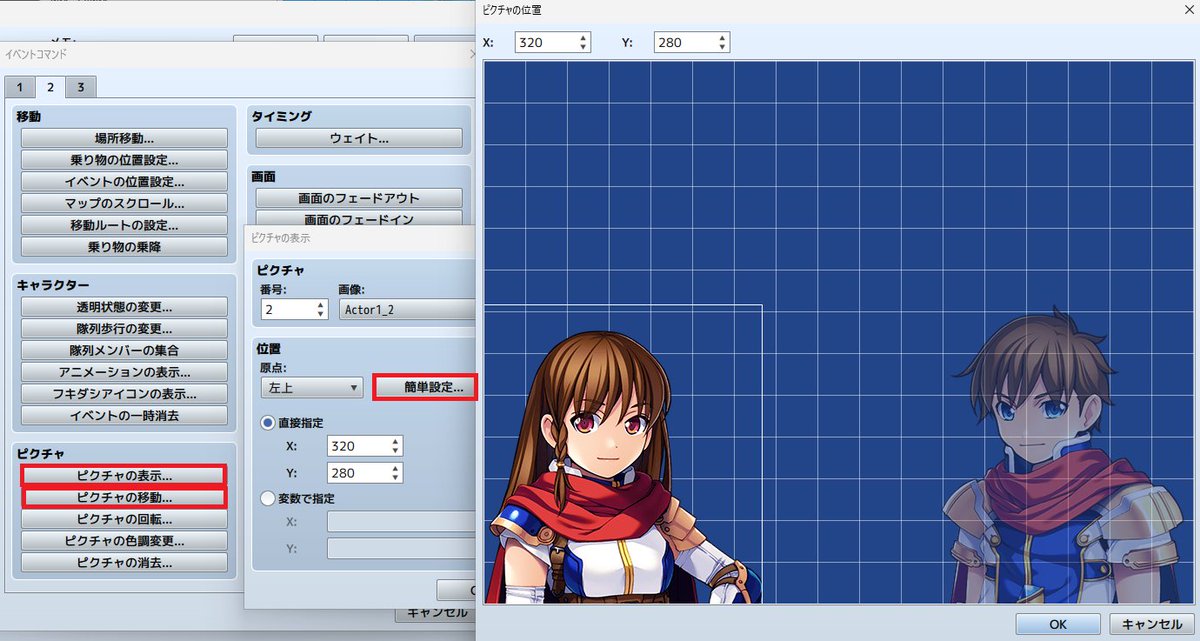Click 隊列メンバーの集合 button

(124, 350)
